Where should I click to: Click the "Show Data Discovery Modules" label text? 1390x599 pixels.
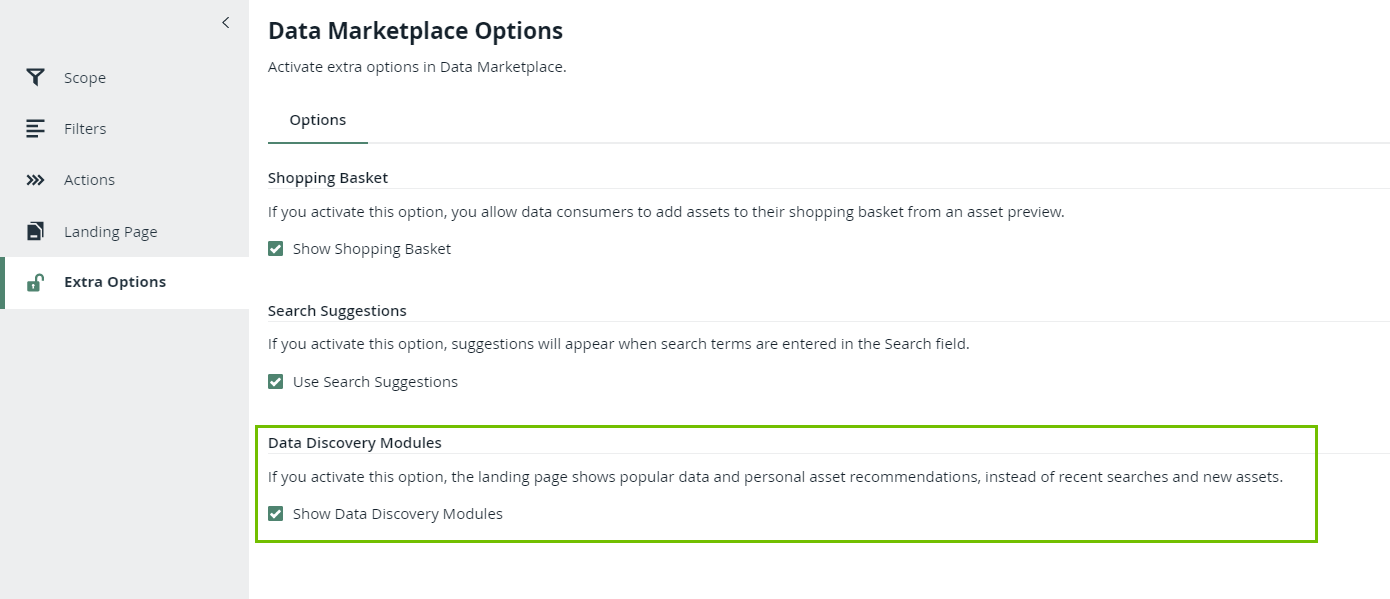click(x=397, y=514)
